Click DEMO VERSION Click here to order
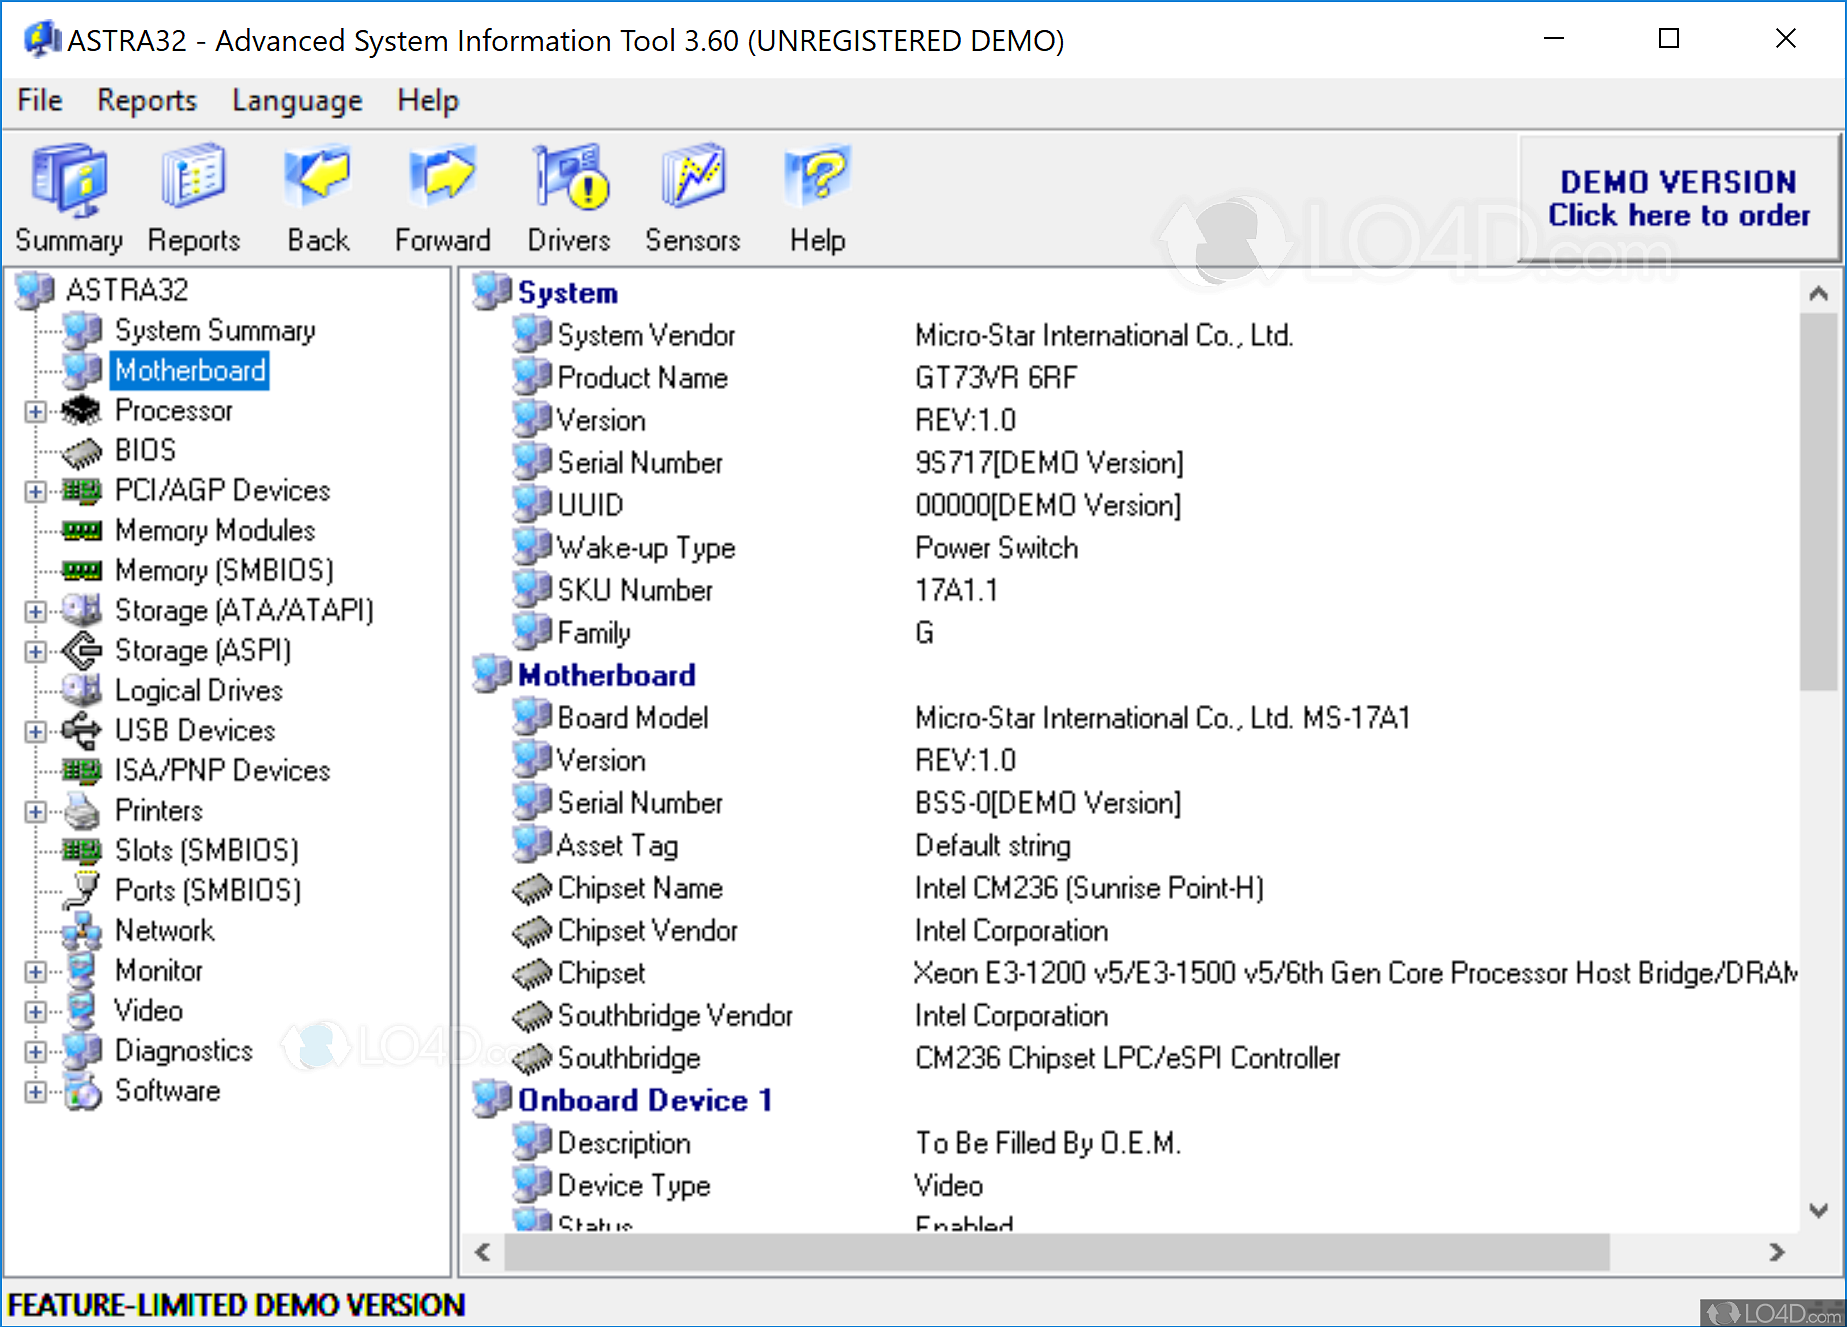The height and width of the screenshot is (1327, 1847). tap(1679, 197)
